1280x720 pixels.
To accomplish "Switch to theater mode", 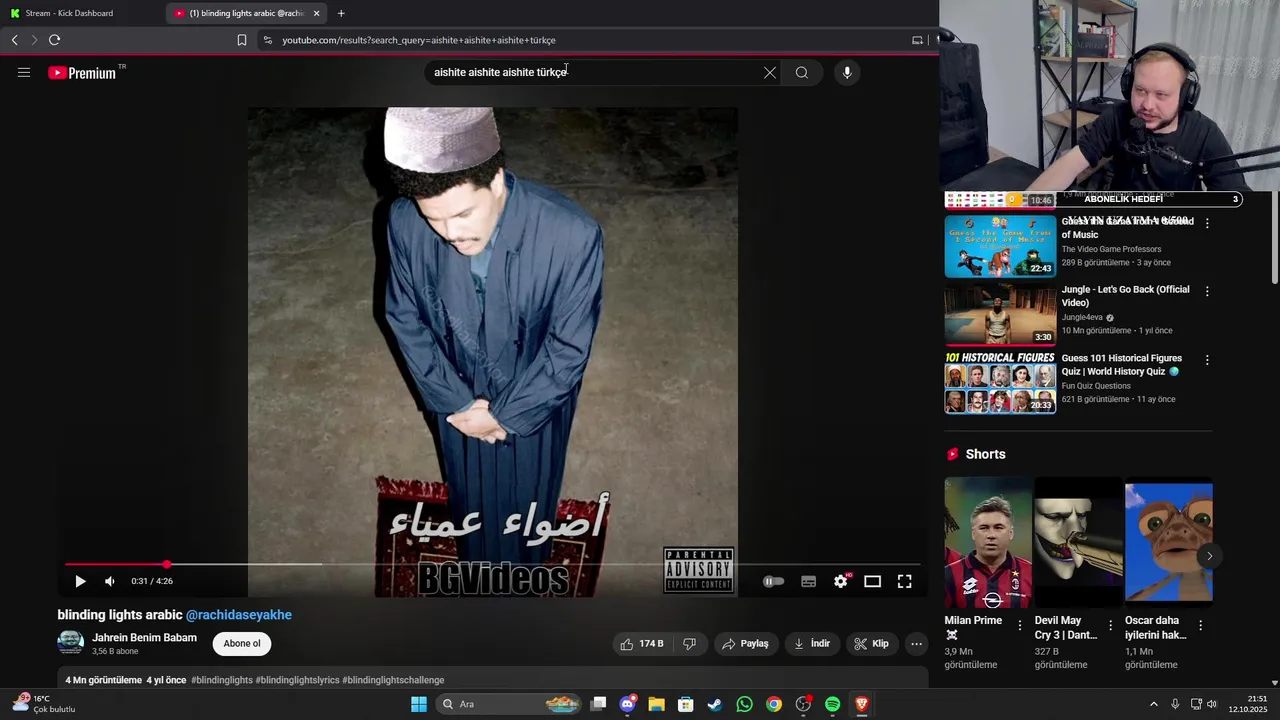I will (x=872, y=581).
